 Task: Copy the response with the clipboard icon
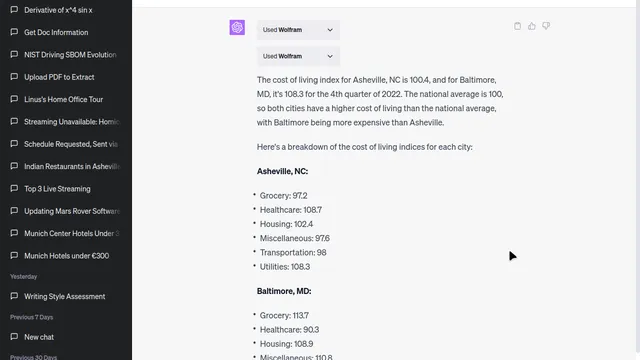tap(517, 26)
